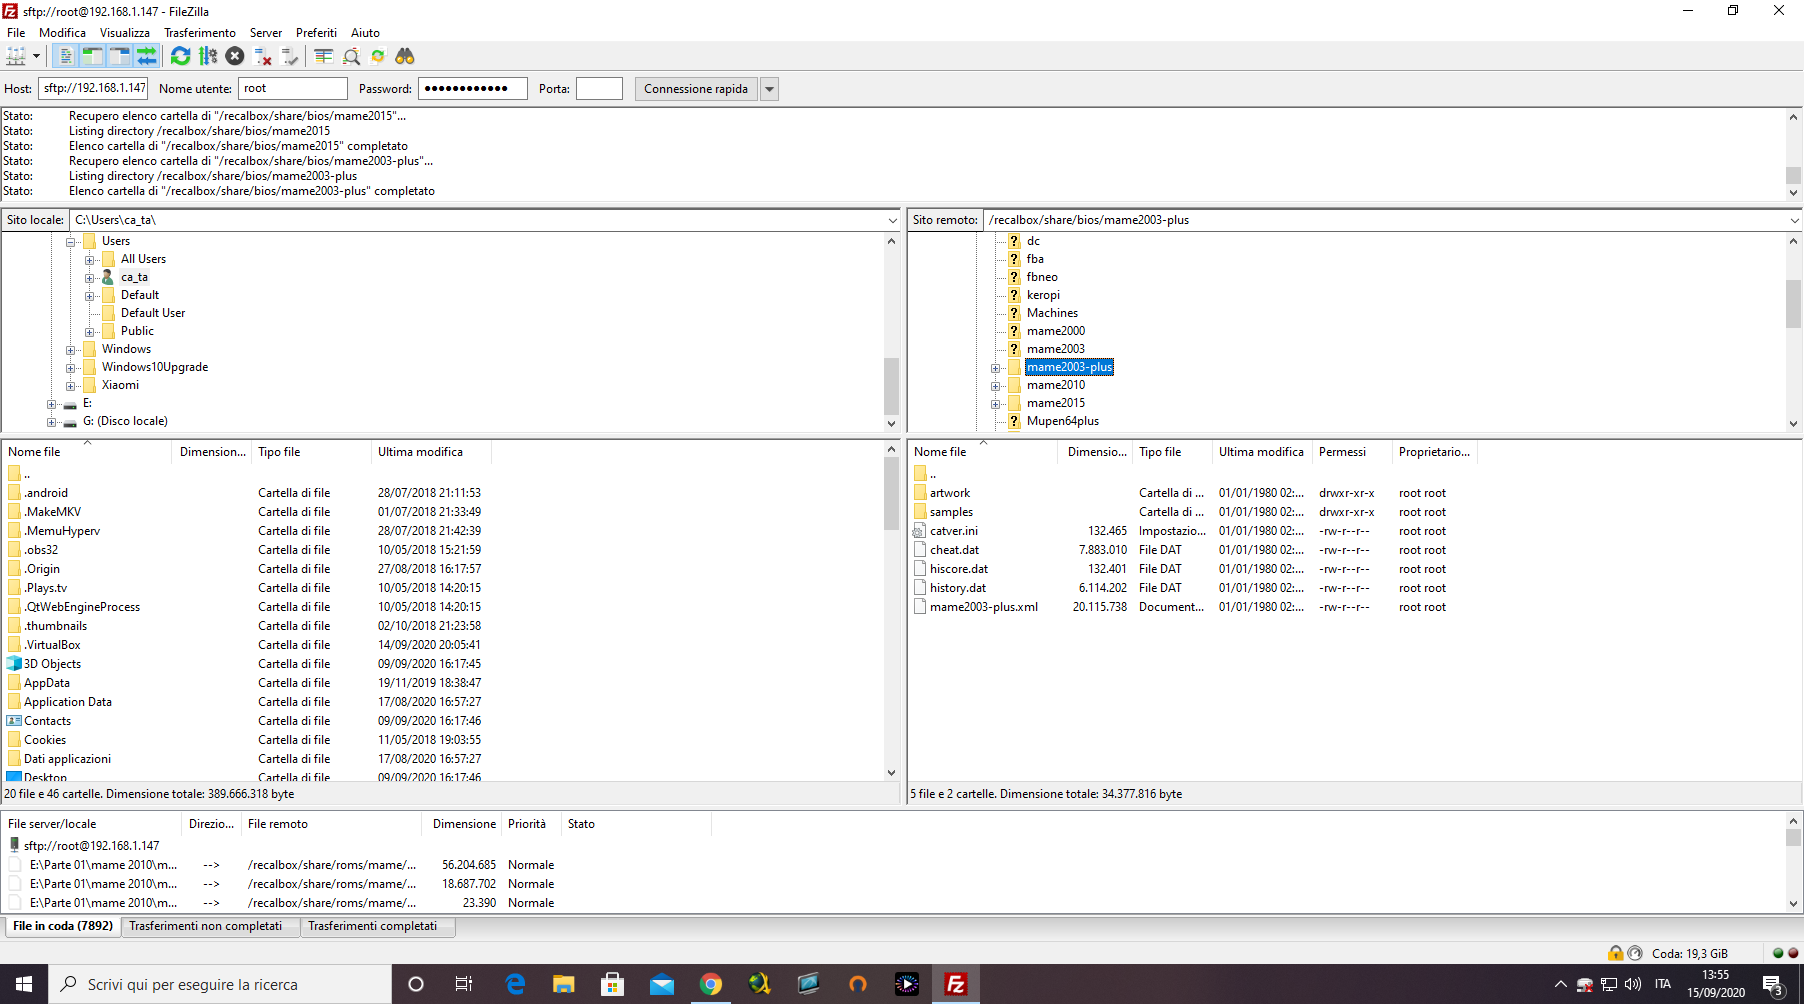Image resolution: width=1804 pixels, height=1004 pixels.
Task: Disconnect from the current server
Action: (262, 56)
